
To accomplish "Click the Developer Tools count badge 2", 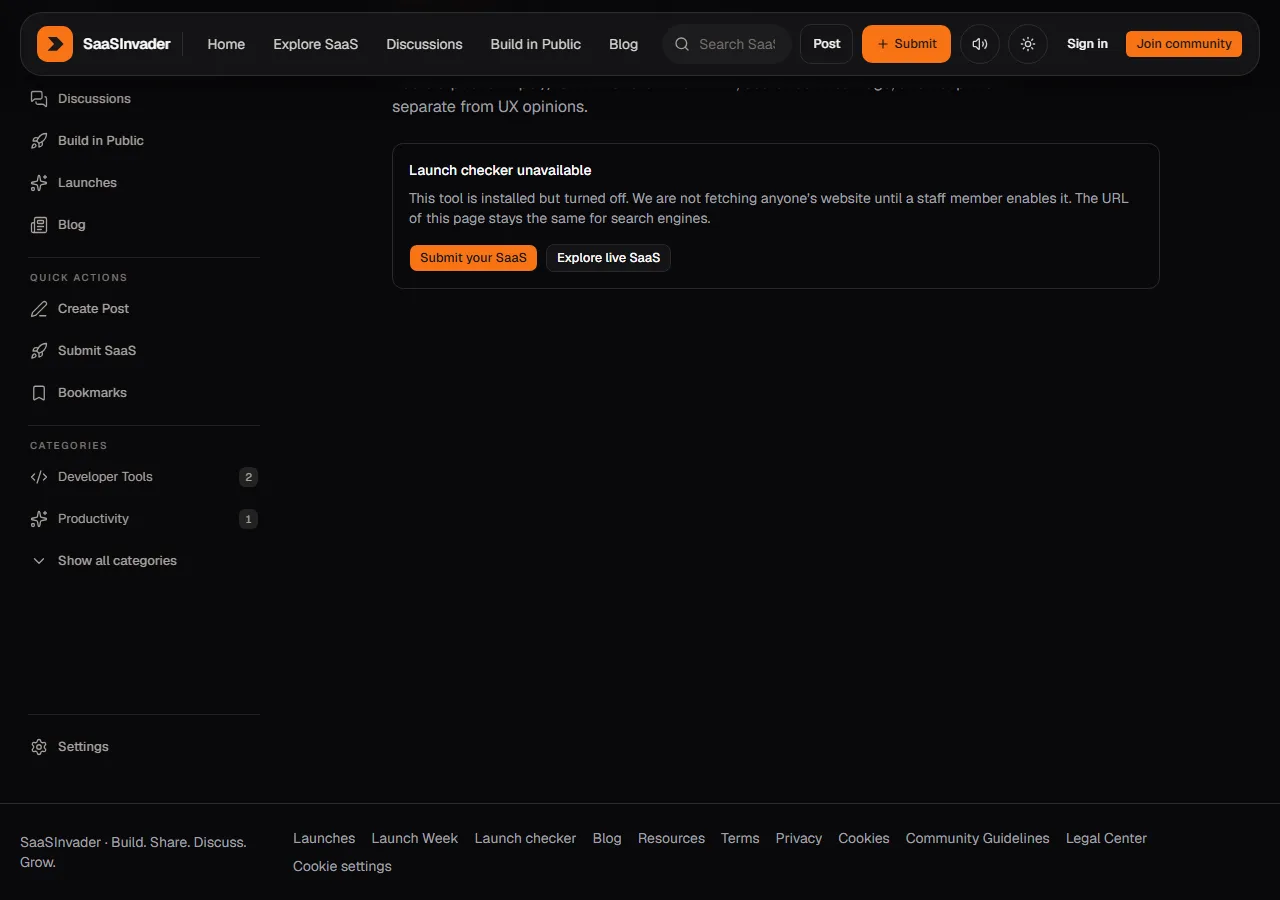I will 248,477.
